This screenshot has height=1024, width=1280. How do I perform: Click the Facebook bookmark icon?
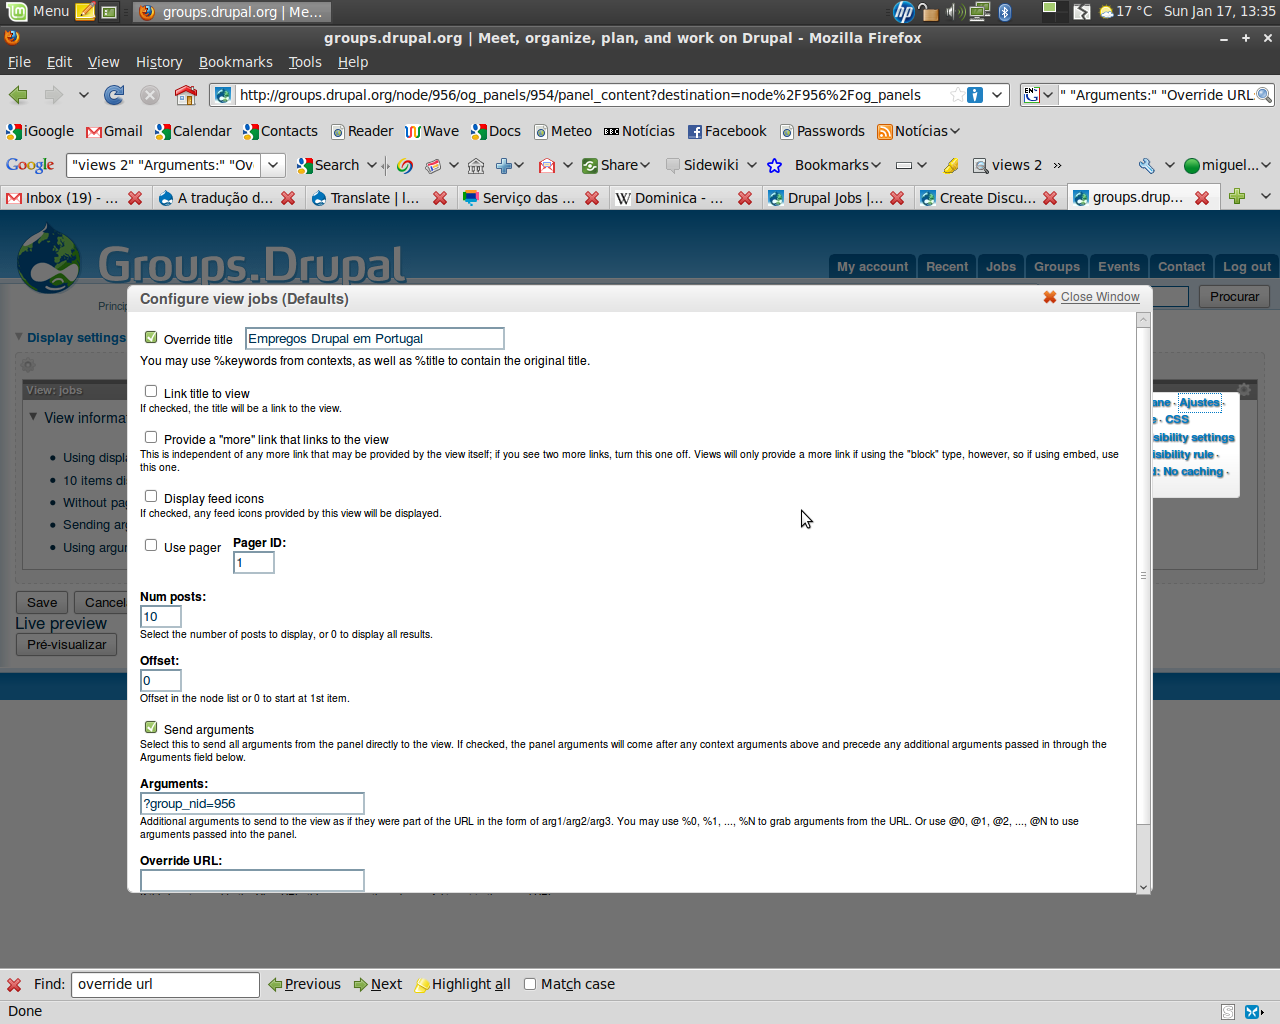694,132
